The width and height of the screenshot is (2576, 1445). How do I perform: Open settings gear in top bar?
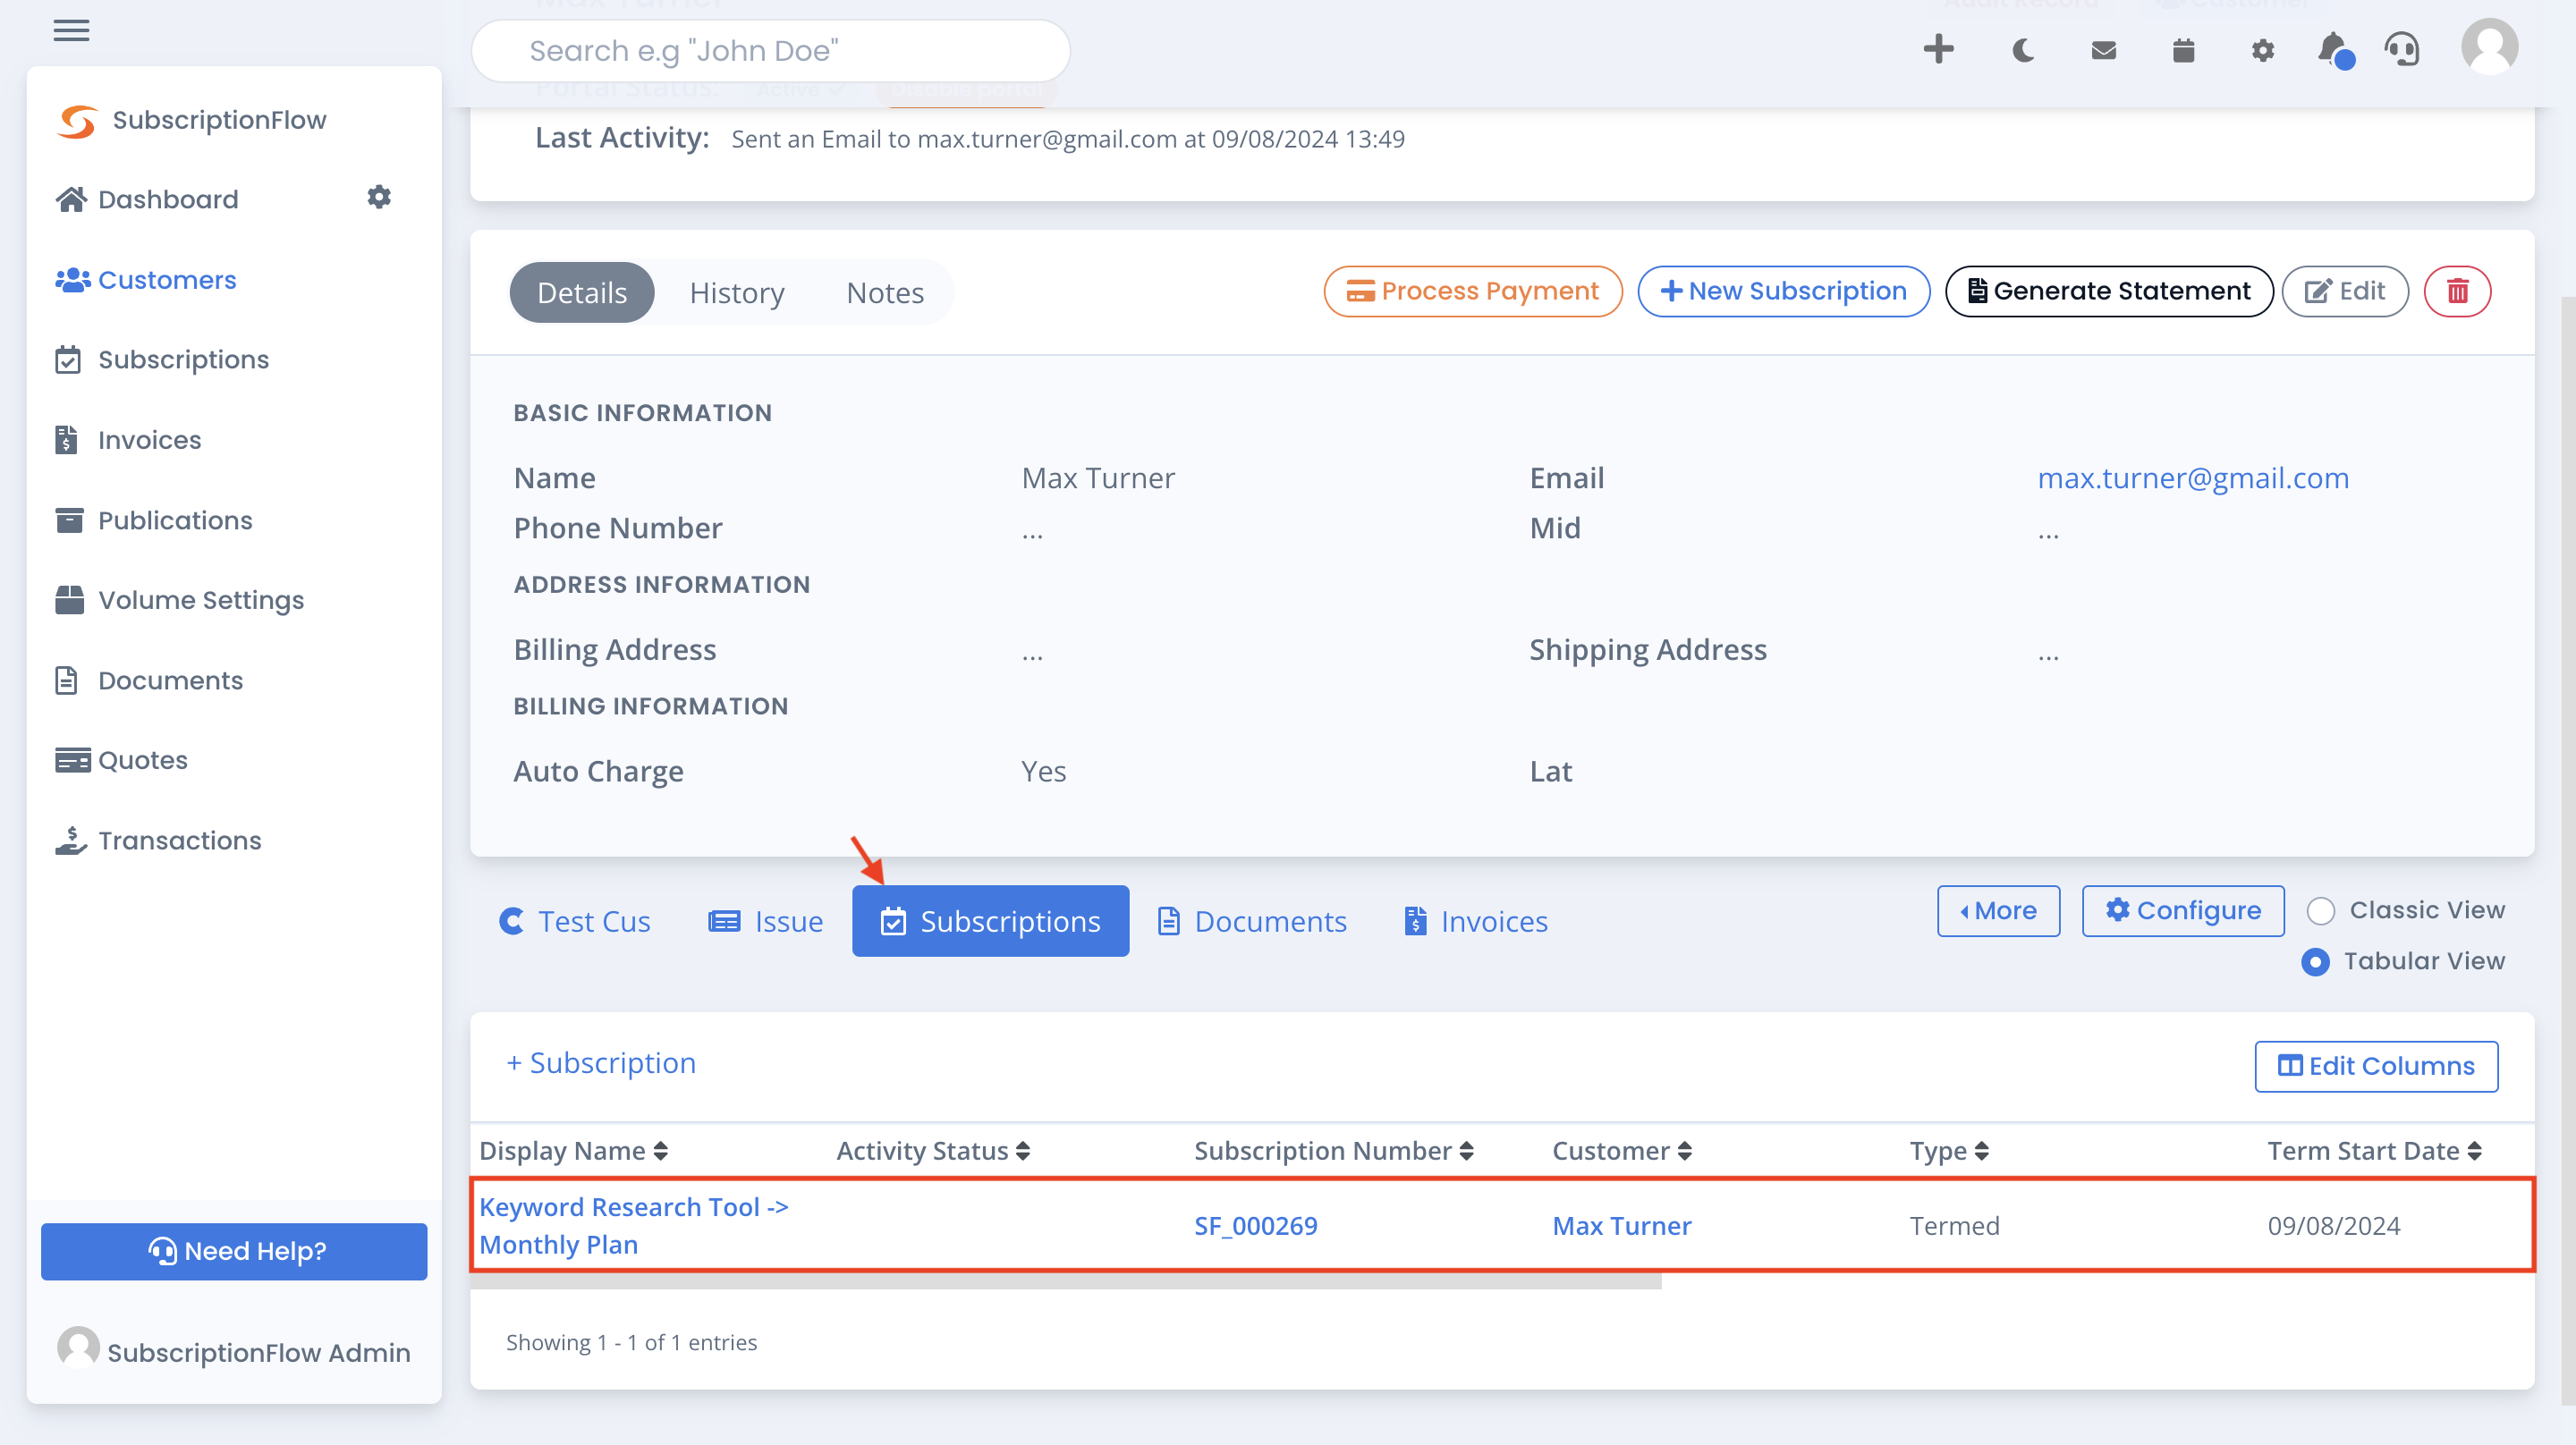tap(2263, 50)
